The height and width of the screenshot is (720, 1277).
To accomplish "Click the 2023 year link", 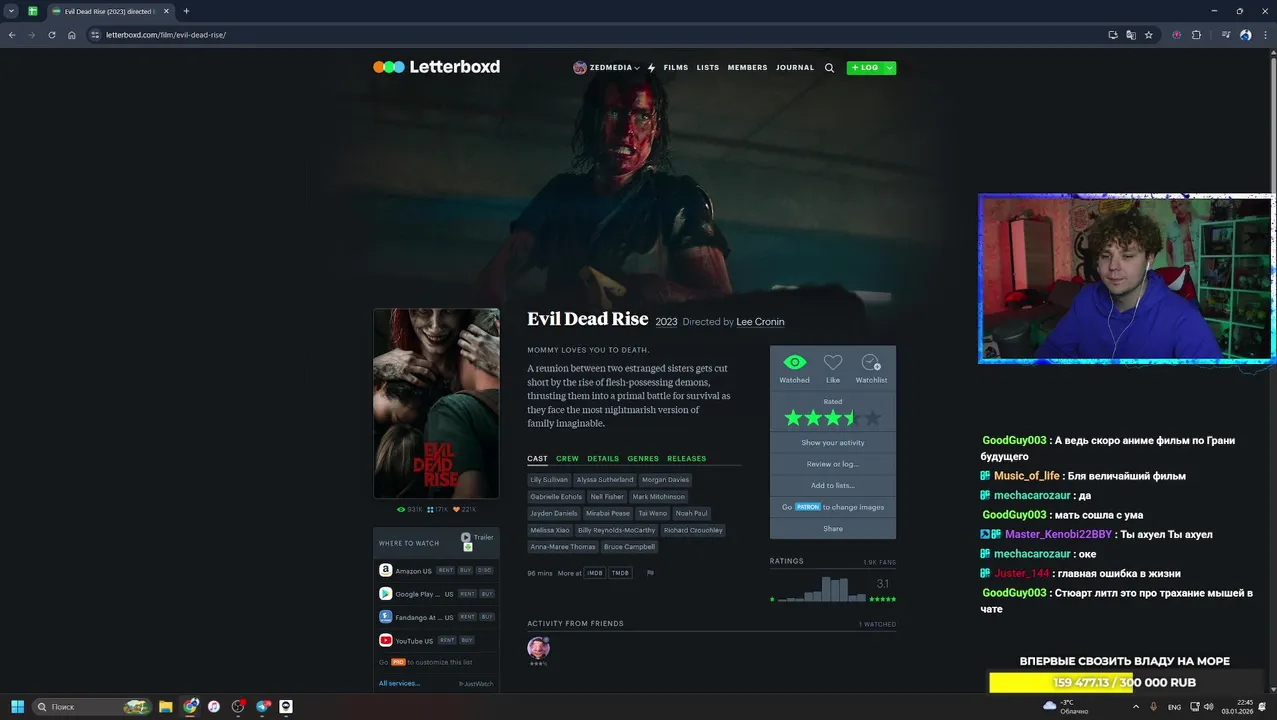I will (666, 322).
